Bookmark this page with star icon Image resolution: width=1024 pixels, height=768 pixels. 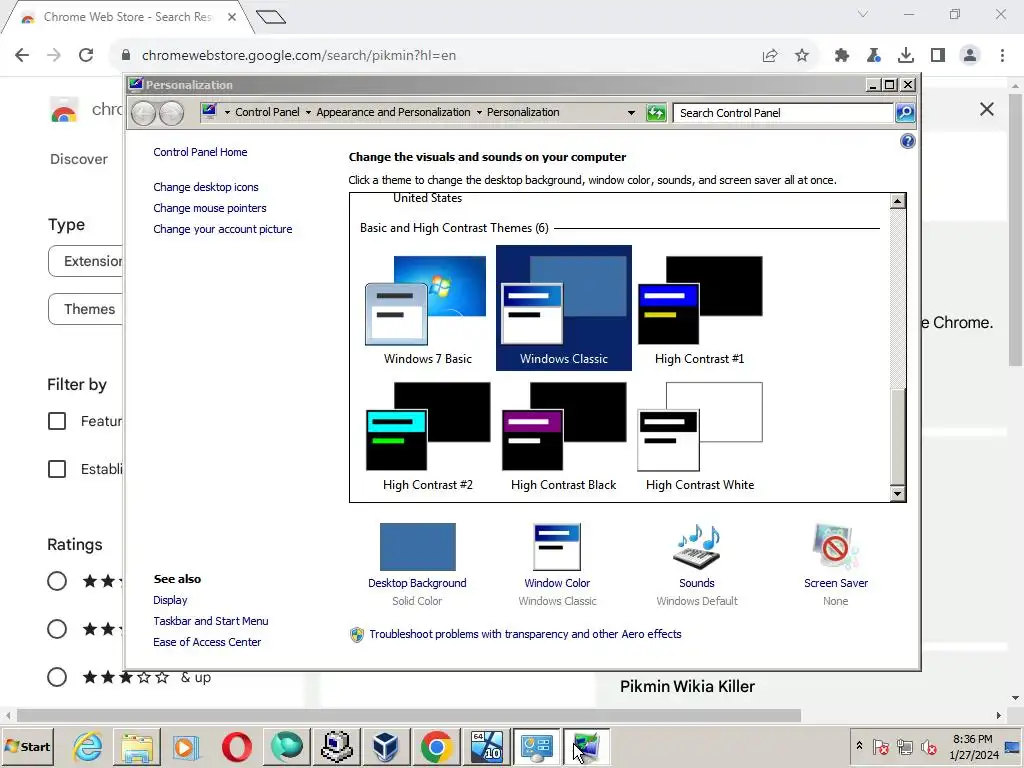[x=802, y=56]
